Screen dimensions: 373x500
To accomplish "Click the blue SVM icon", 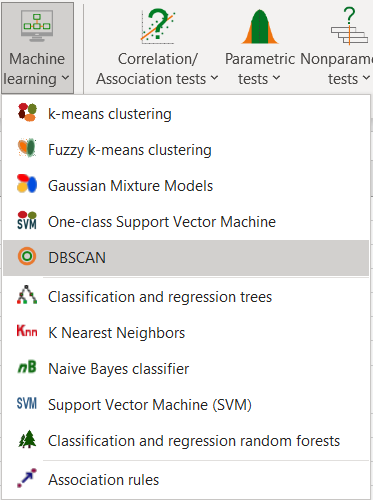I will [x=27, y=403].
